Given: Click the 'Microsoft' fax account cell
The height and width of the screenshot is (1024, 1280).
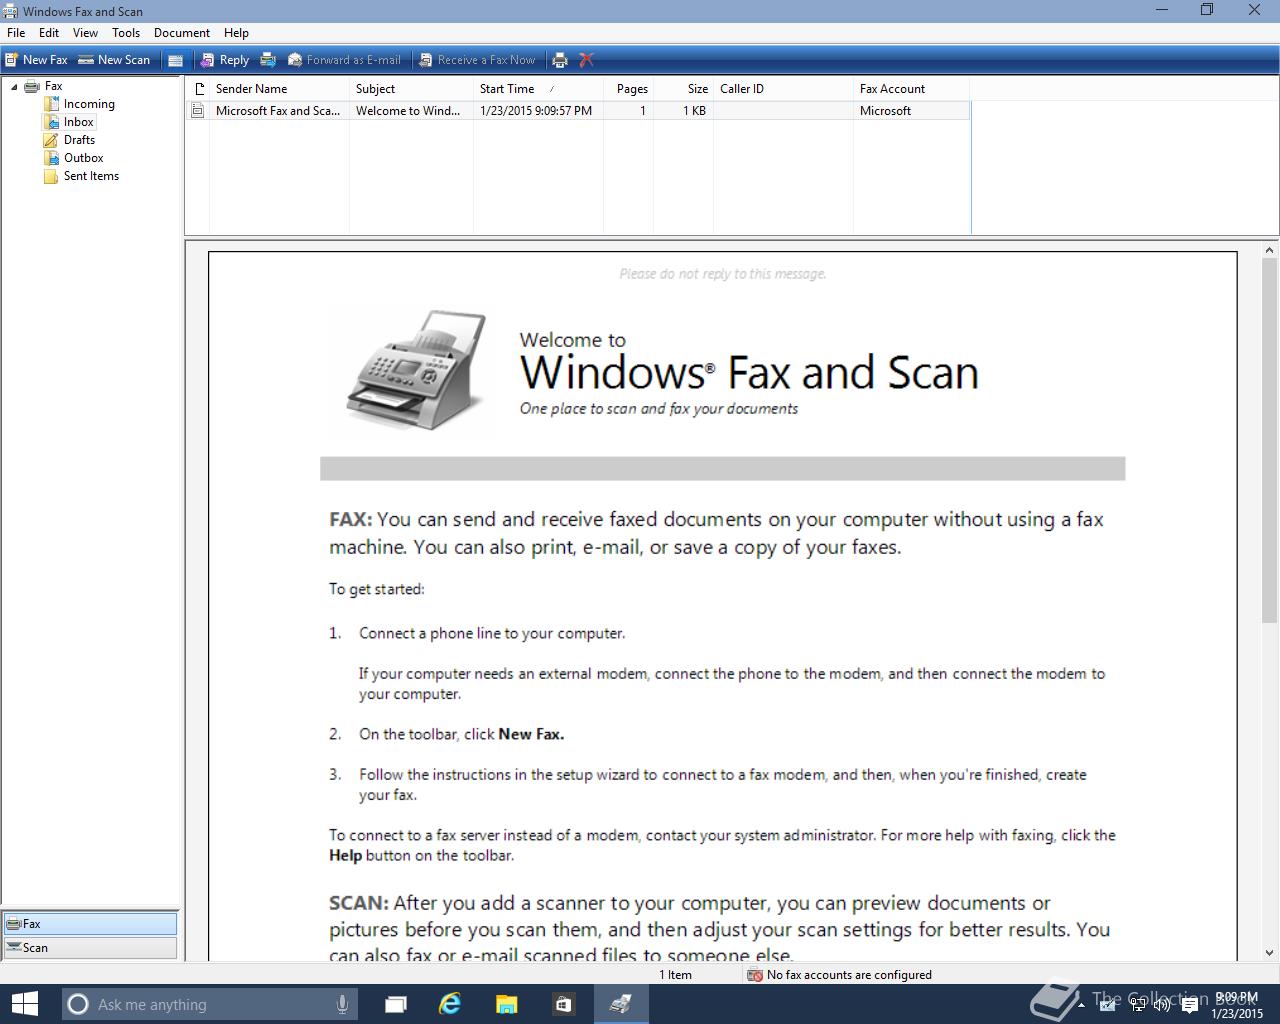Looking at the screenshot, I should coord(885,111).
